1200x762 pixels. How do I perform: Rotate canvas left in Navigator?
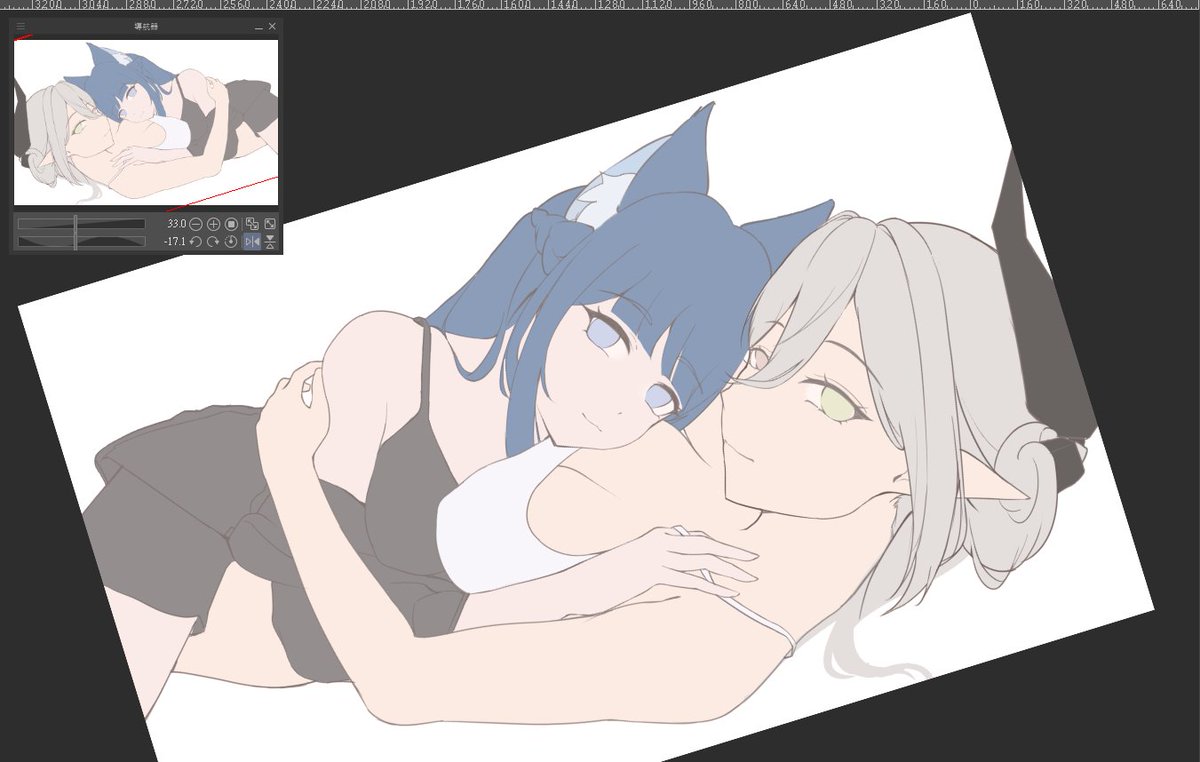pos(195,241)
